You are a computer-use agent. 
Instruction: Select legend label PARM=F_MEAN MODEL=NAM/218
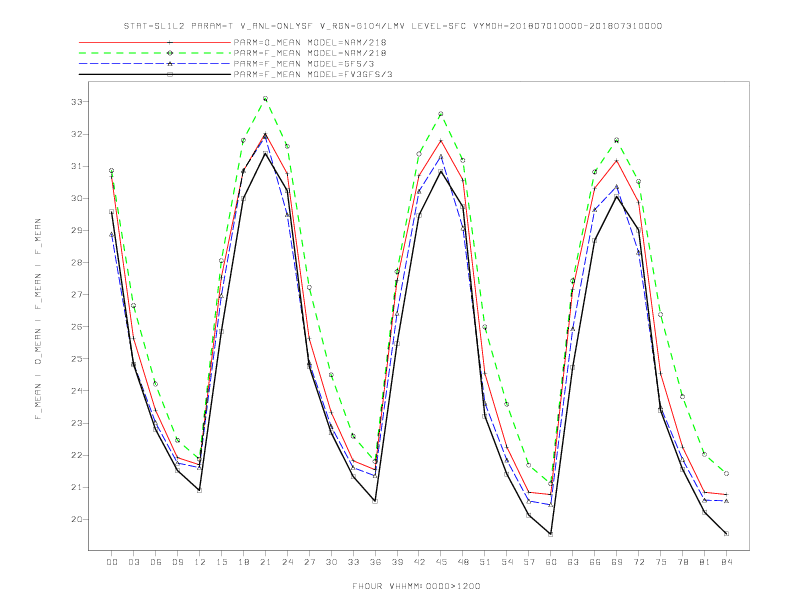coord(310,53)
